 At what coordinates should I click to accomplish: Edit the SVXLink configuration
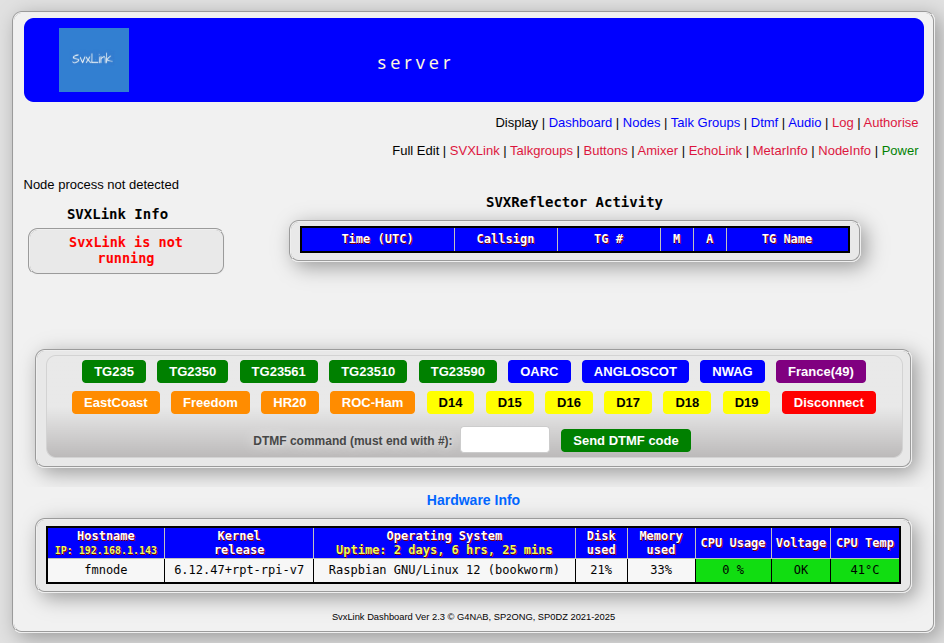pos(474,150)
